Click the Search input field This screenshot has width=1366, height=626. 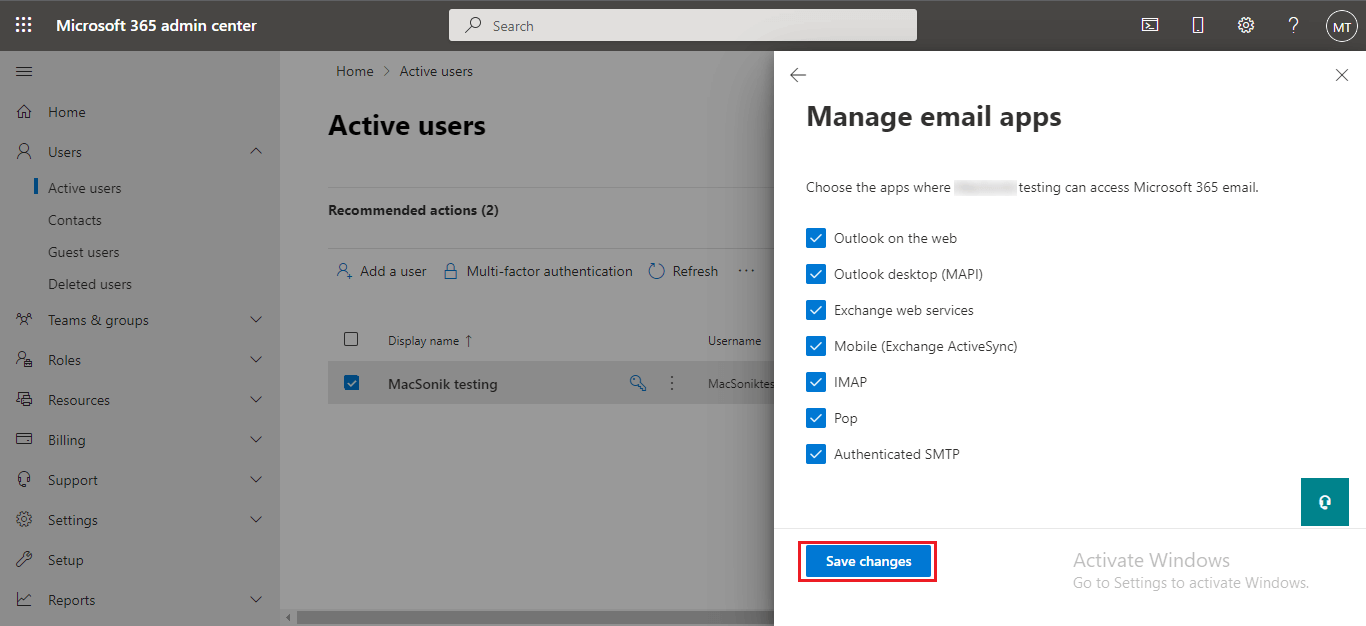click(690, 26)
